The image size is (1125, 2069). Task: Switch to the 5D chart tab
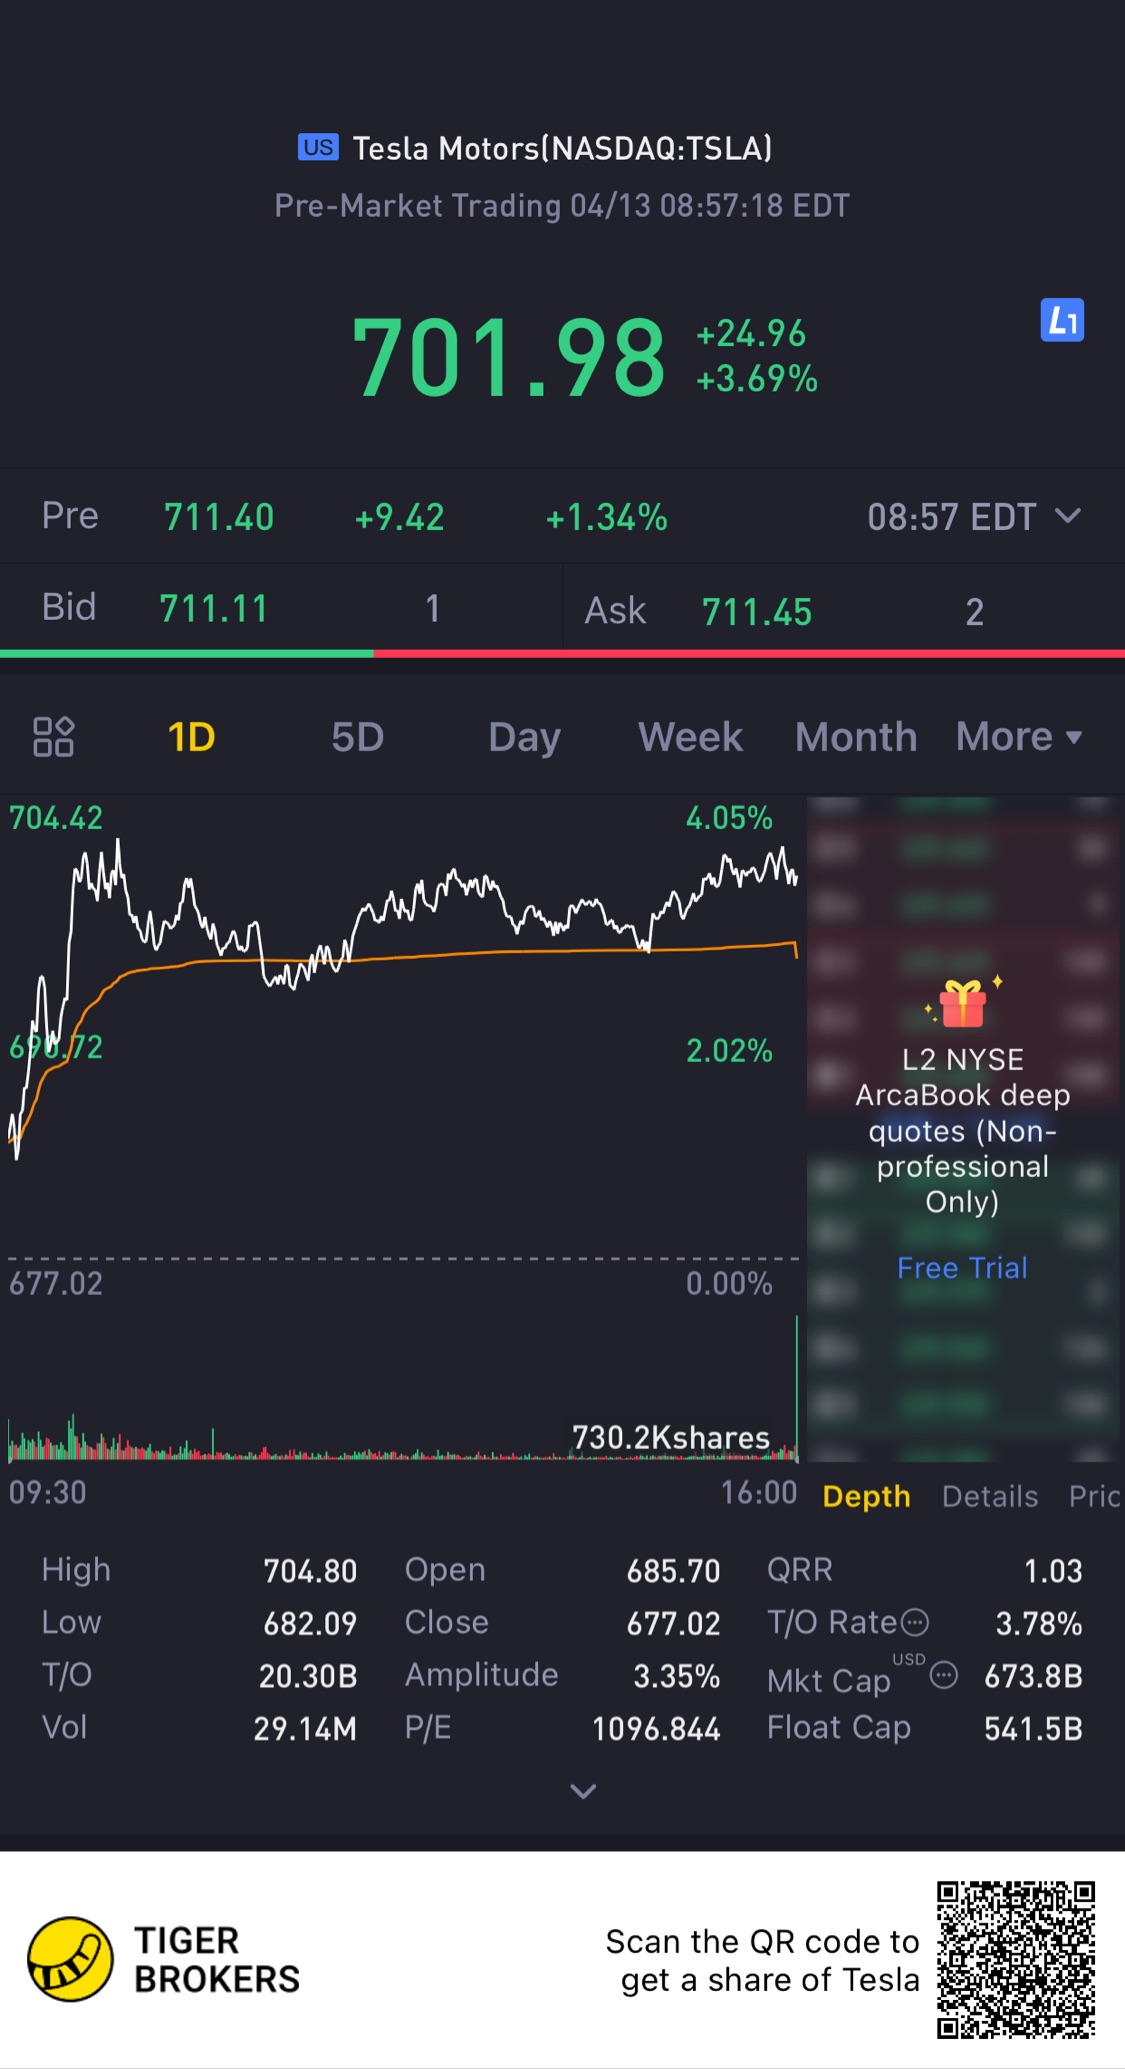click(357, 737)
